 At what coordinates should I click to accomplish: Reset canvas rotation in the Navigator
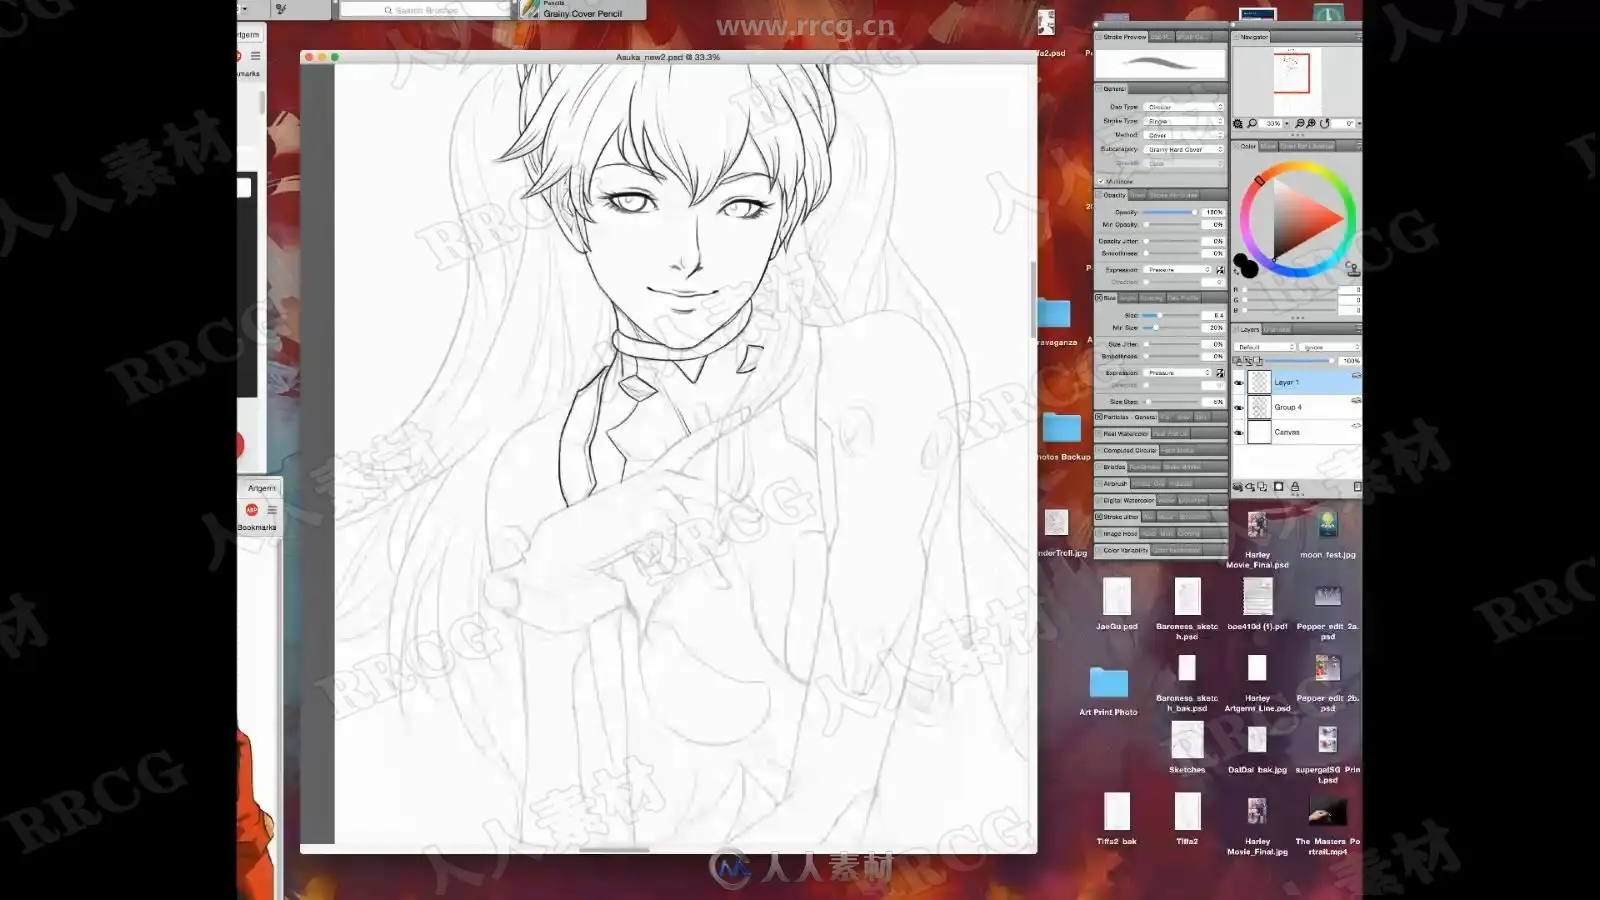(x=1325, y=124)
